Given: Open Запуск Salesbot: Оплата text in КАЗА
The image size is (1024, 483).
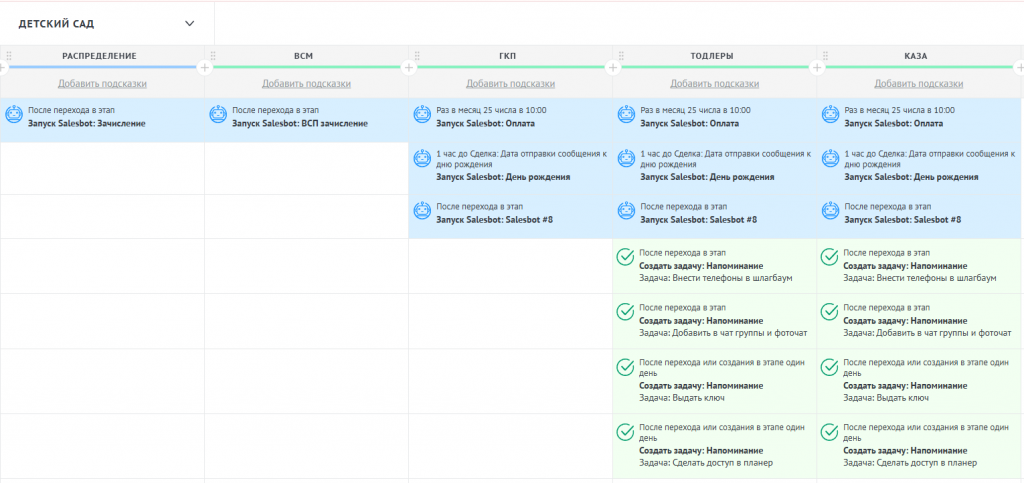Looking at the screenshot, I should point(893,123).
